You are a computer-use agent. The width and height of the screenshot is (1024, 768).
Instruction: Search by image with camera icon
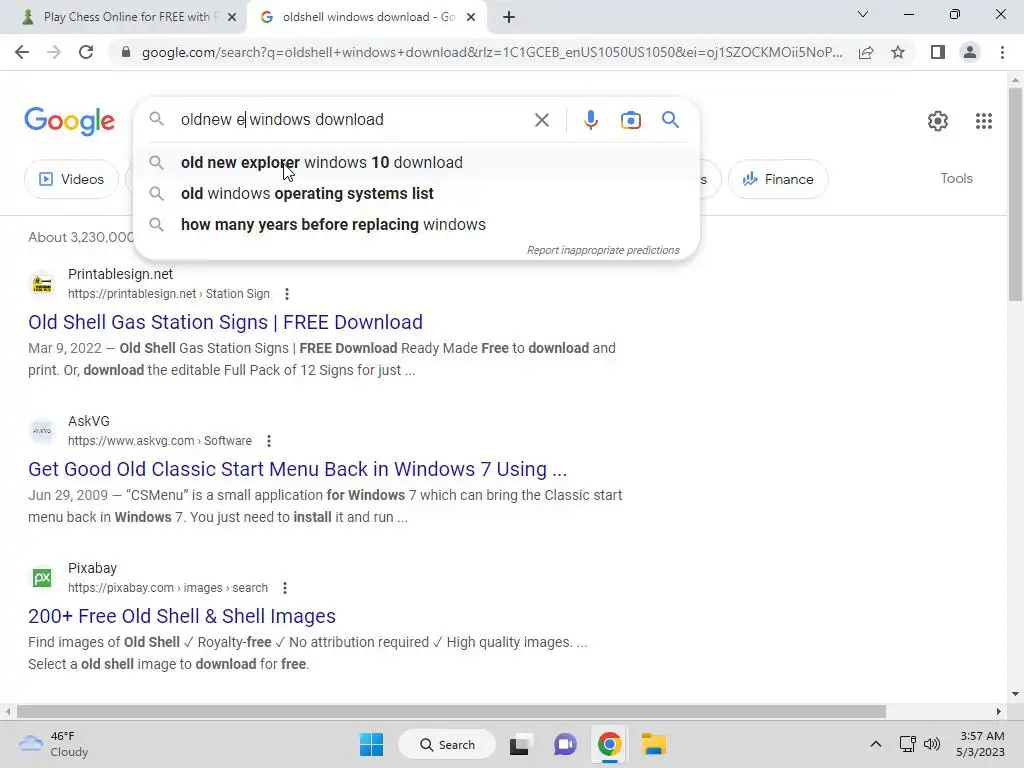click(x=630, y=120)
